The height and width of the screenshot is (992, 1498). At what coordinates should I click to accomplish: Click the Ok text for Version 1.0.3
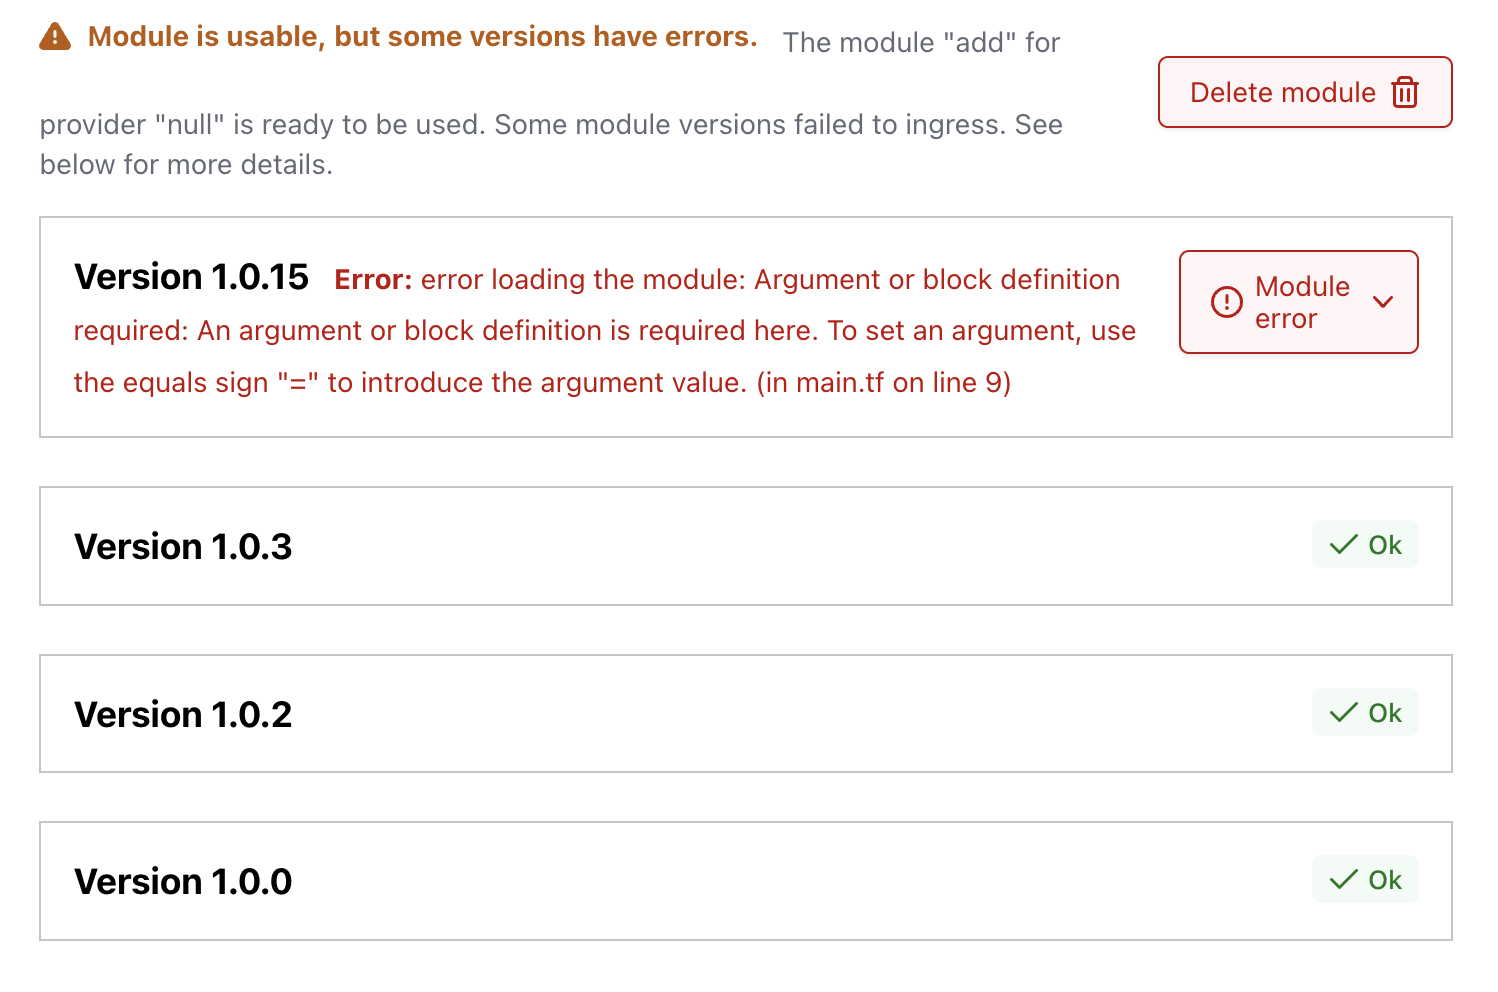point(1385,545)
